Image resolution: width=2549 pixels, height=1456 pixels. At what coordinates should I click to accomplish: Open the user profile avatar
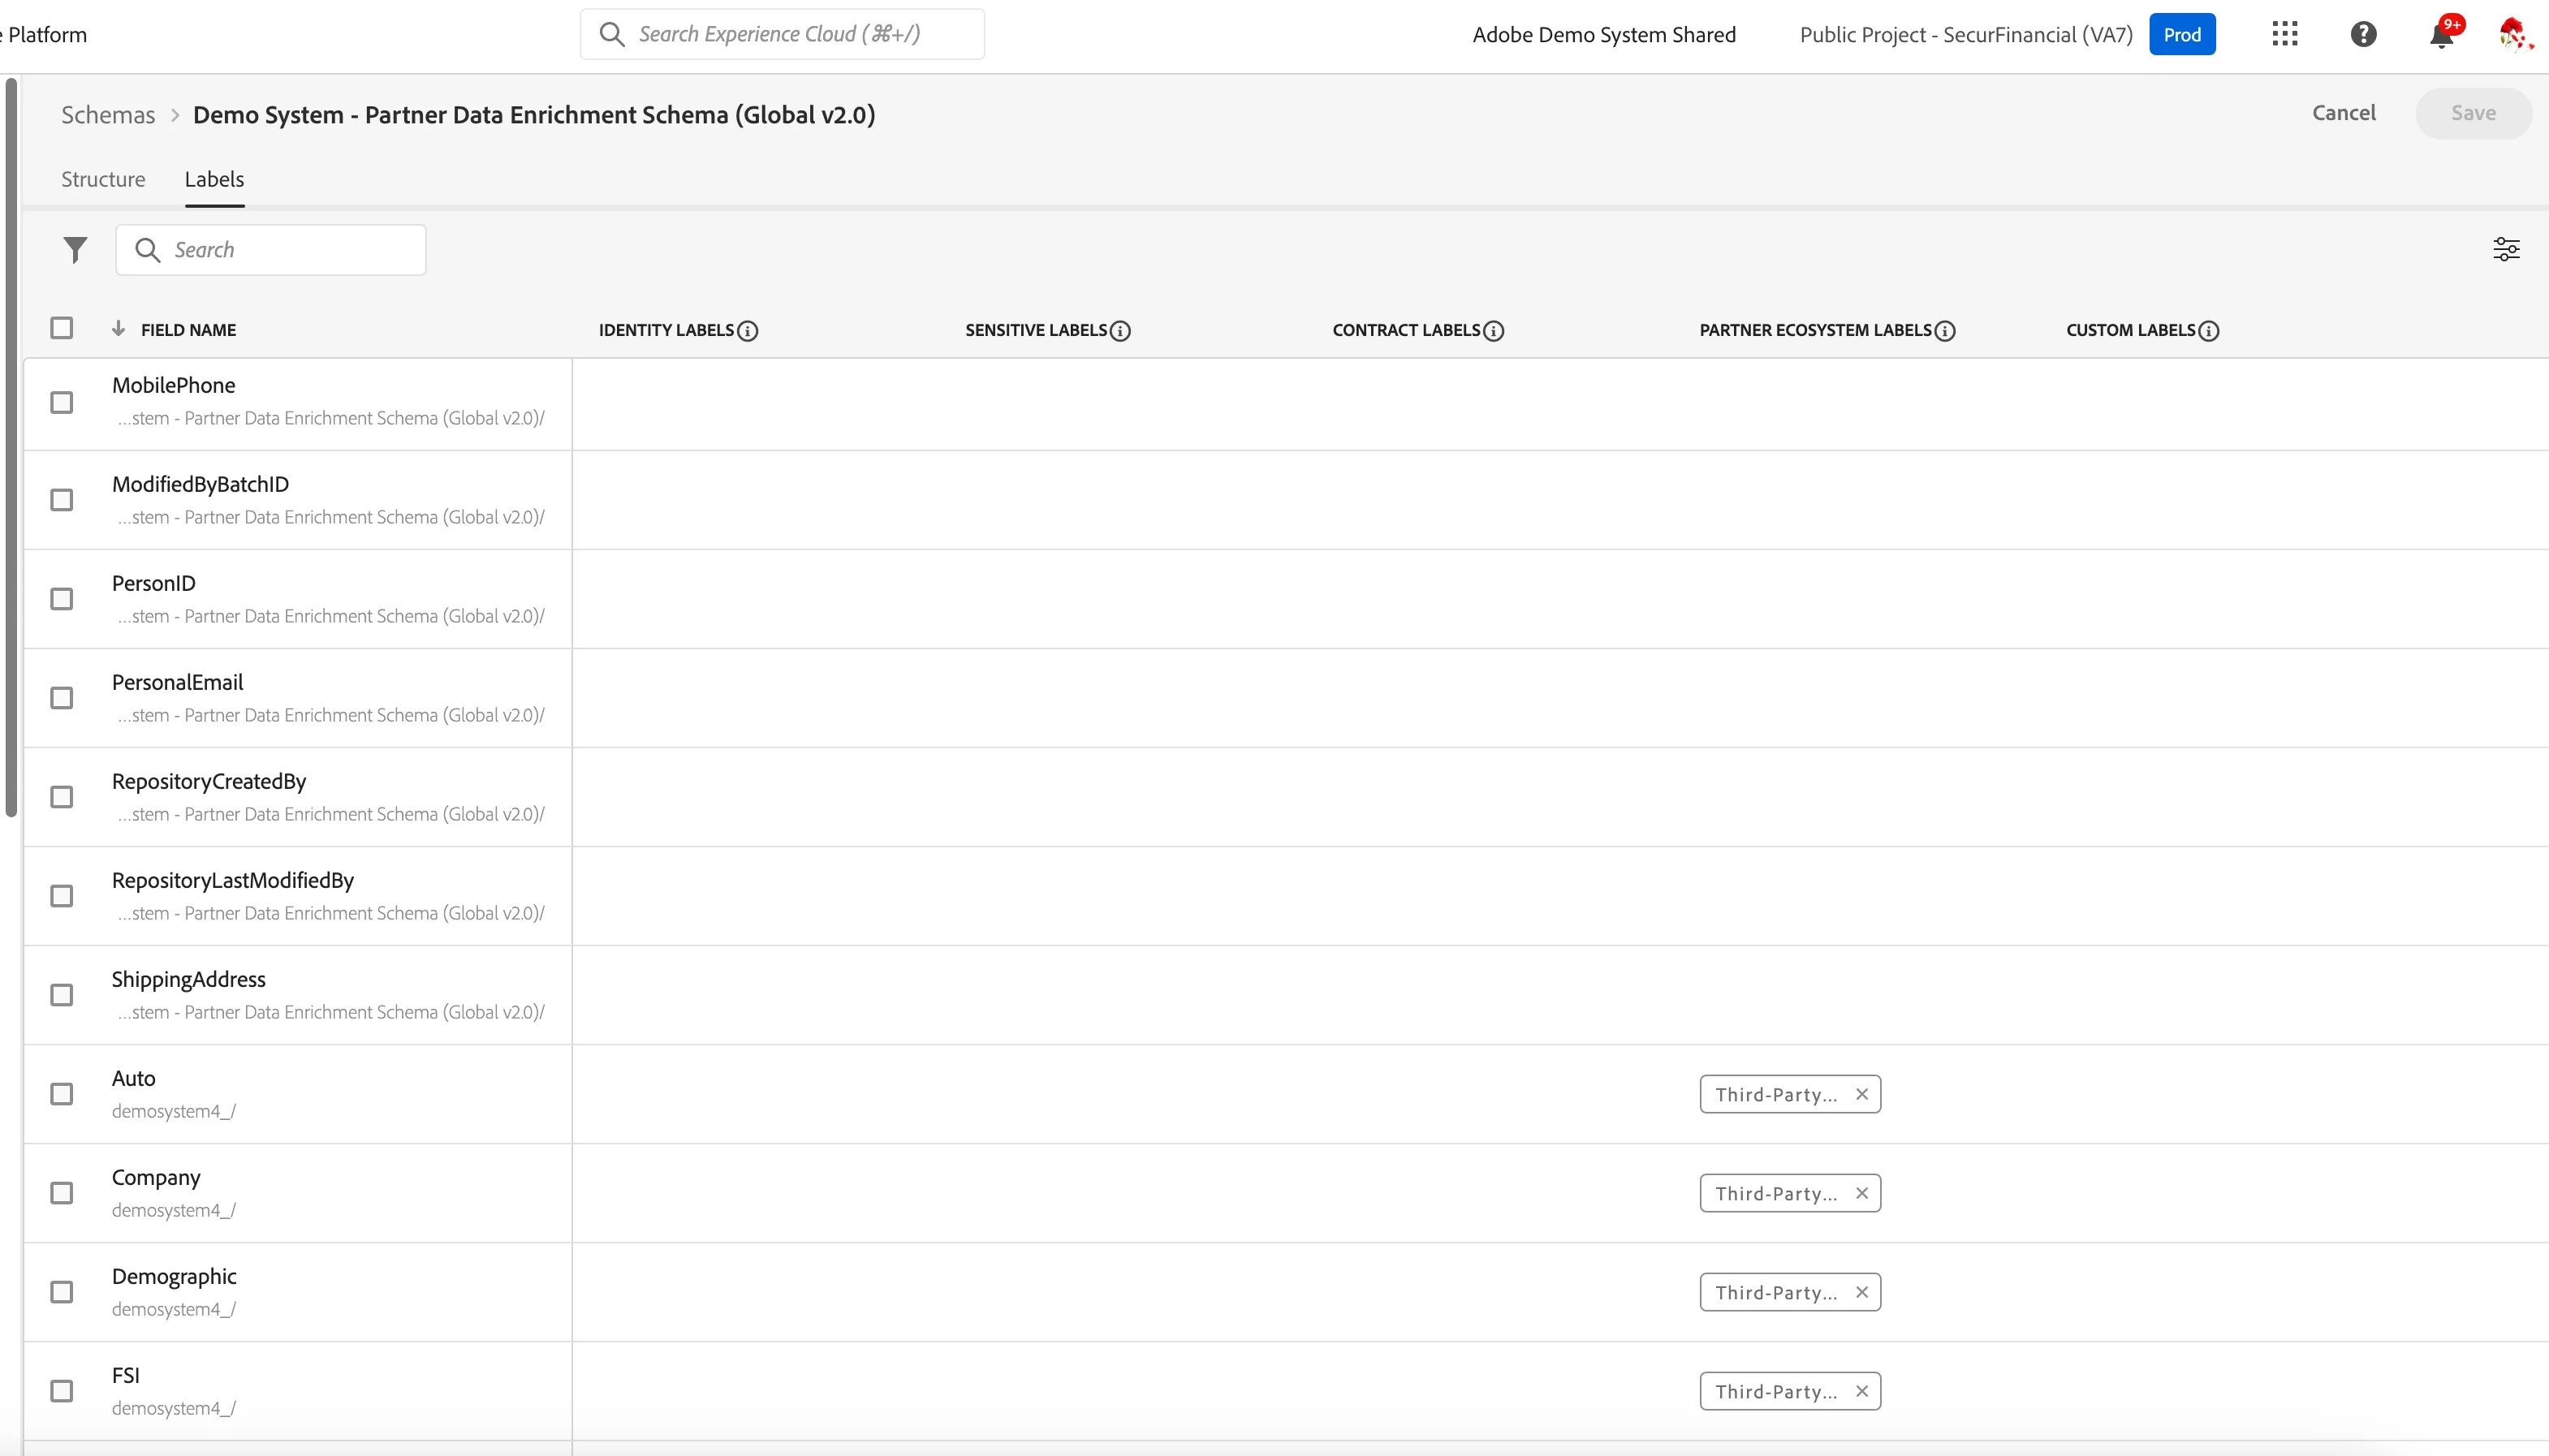click(x=2514, y=34)
